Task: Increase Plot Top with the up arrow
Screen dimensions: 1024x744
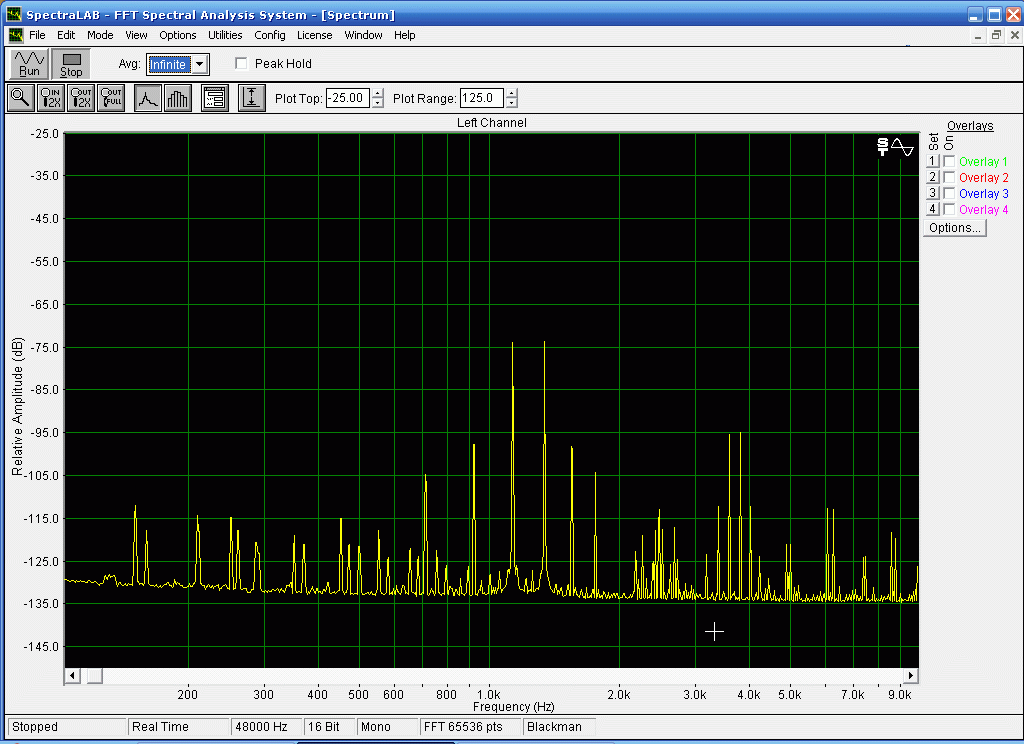Action: coord(377,94)
